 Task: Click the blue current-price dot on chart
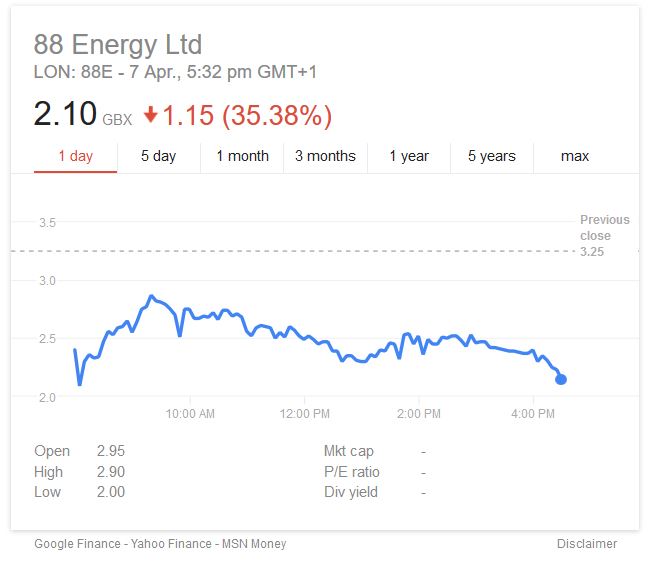point(561,379)
